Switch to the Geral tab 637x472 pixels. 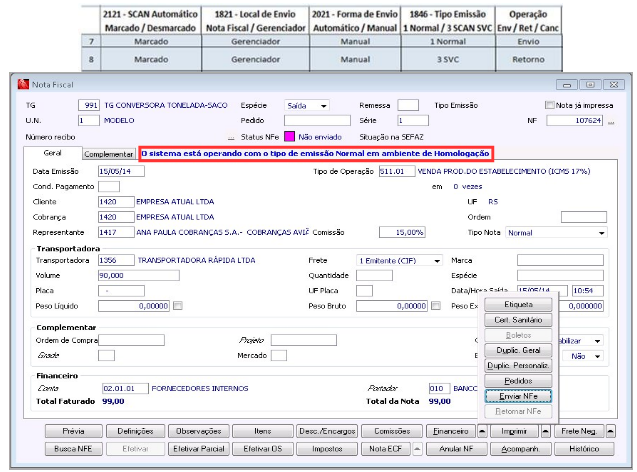point(52,153)
